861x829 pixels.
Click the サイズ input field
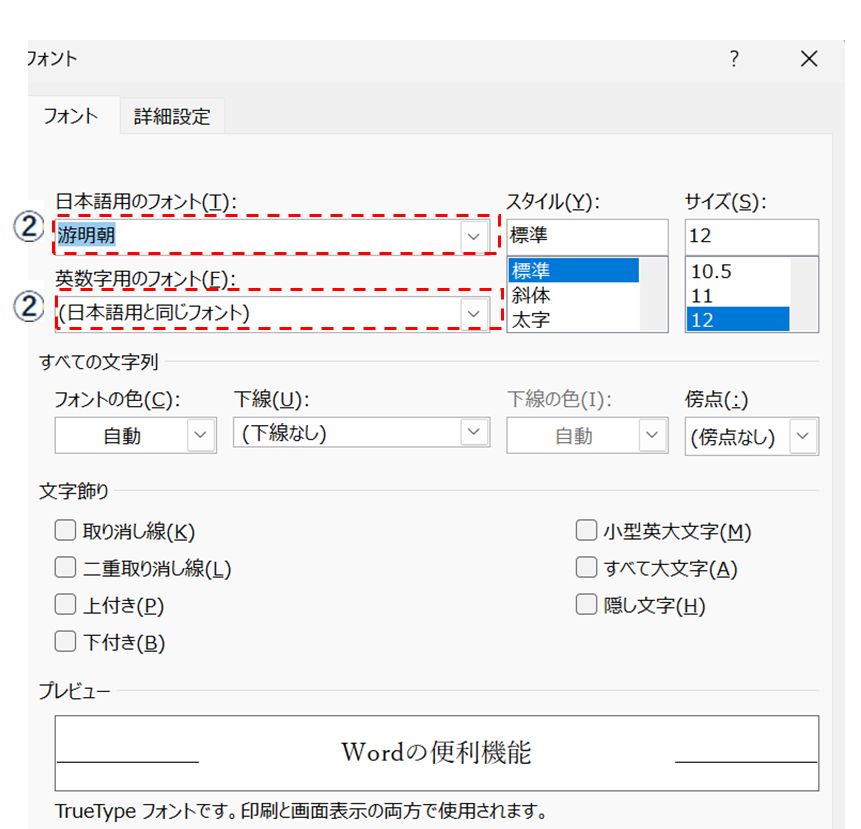751,237
